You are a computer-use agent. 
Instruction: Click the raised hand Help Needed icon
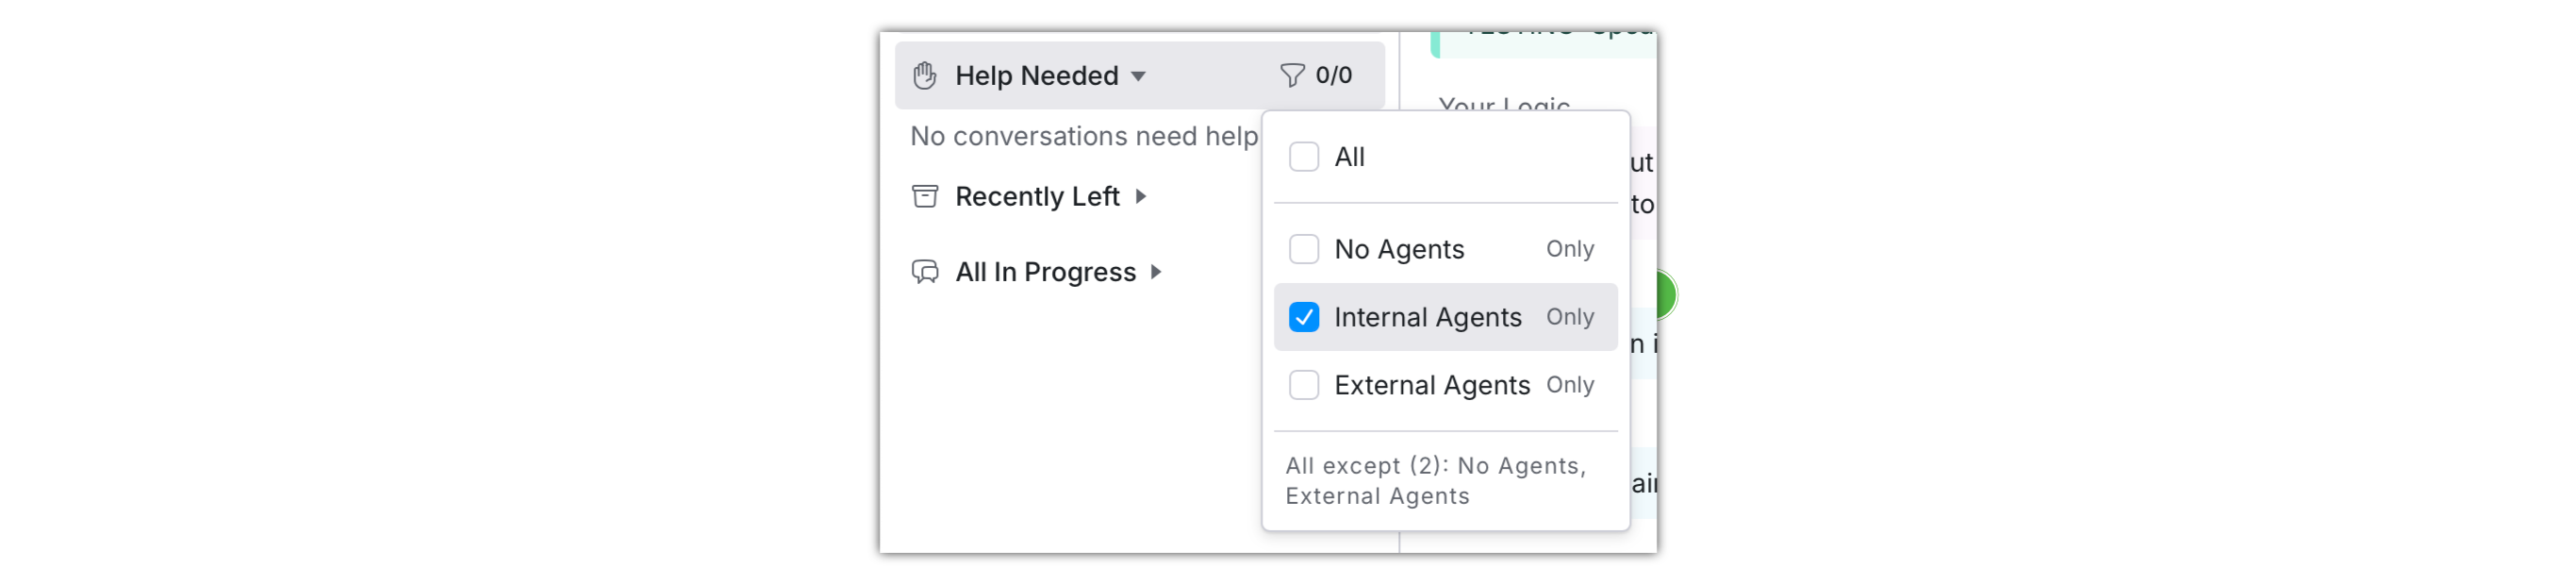(x=925, y=76)
